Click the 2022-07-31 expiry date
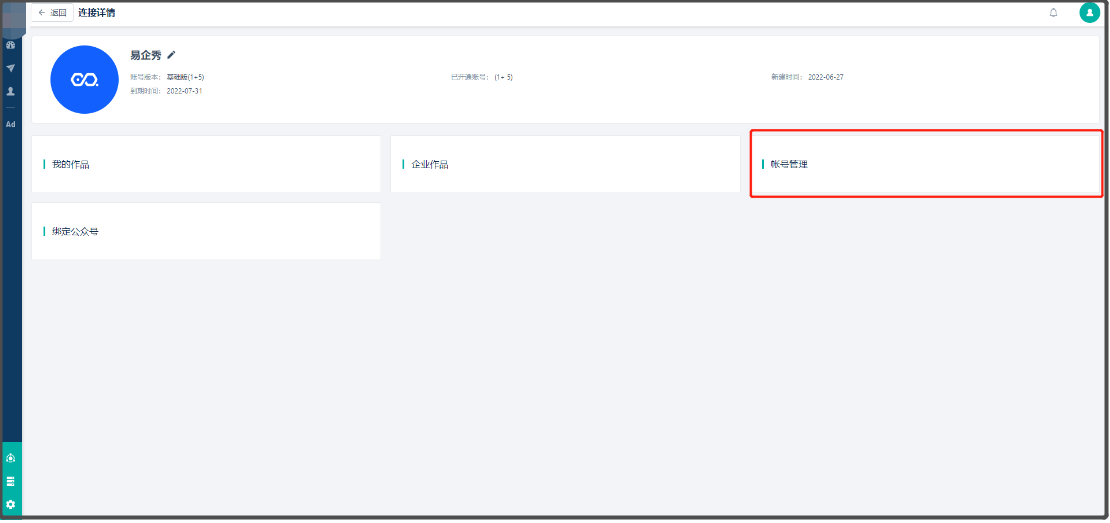This screenshot has height=523, width=1110. (185, 91)
